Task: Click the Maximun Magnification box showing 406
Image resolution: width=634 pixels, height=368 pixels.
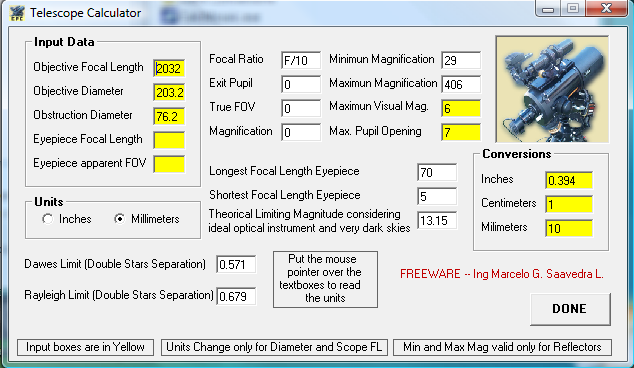Action: tap(461, 84)
